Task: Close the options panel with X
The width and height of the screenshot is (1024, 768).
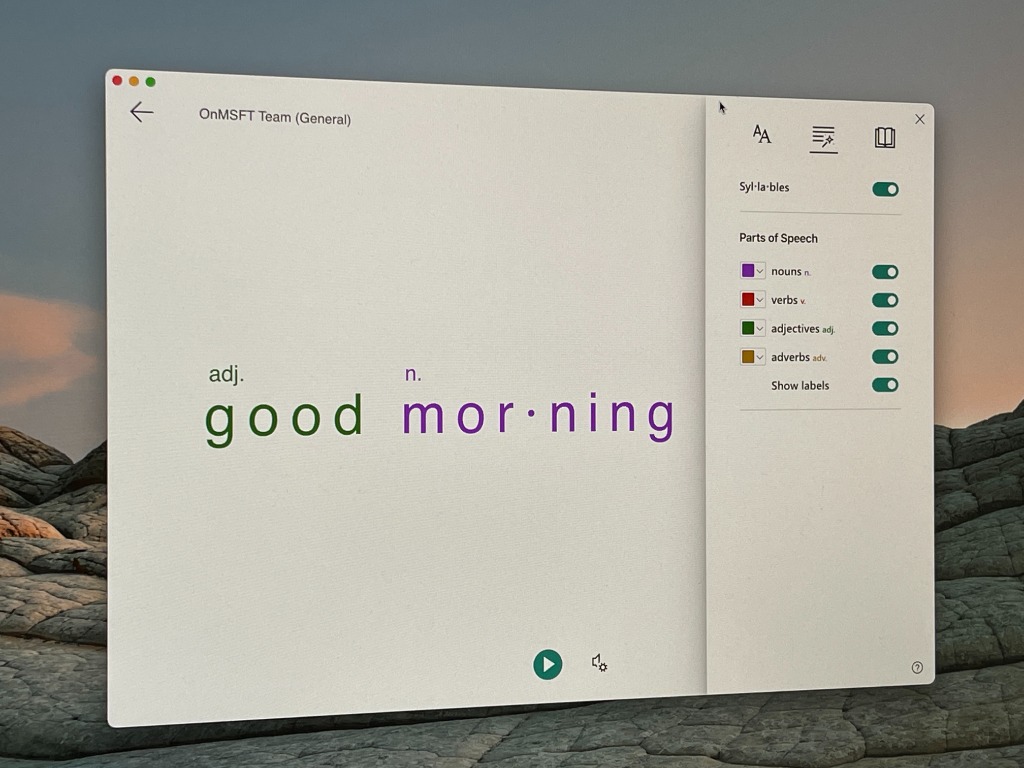Action: [x=920, y=119]
